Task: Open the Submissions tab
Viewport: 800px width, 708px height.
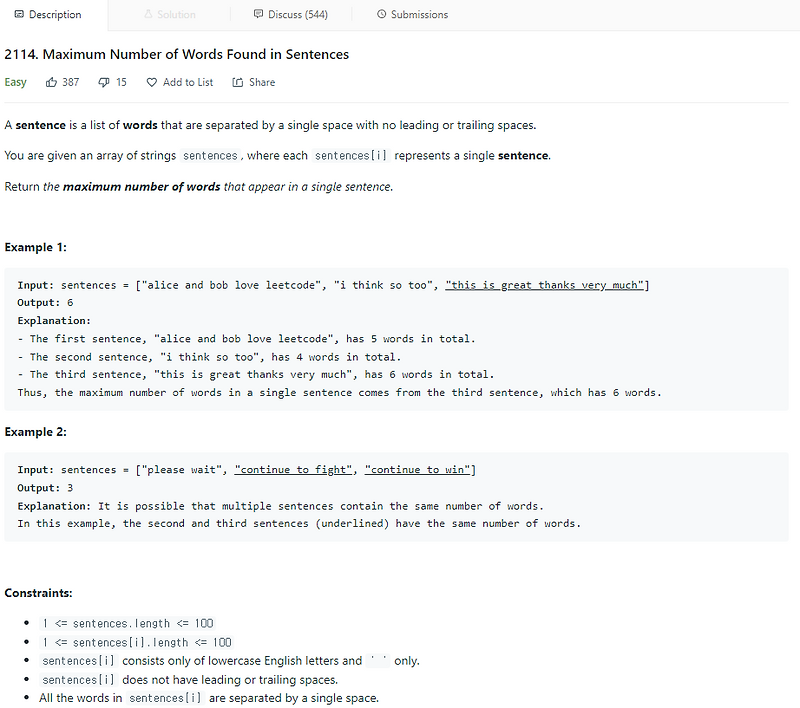Action: [x=418, y=14]
